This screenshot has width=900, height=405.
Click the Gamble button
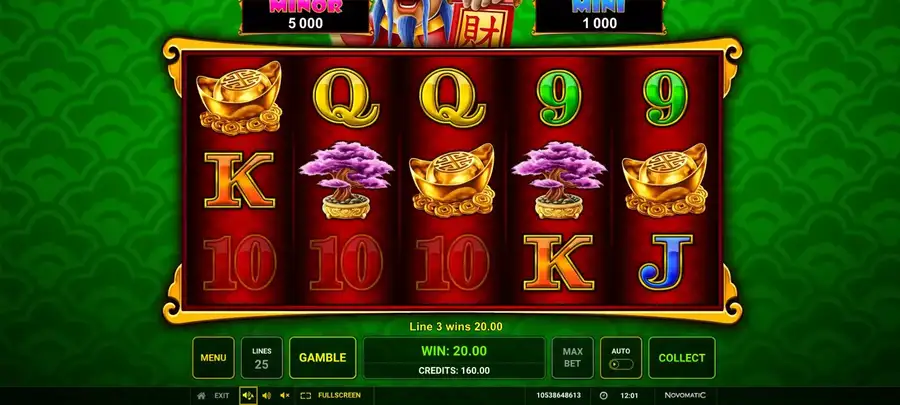tap(323, 357)
